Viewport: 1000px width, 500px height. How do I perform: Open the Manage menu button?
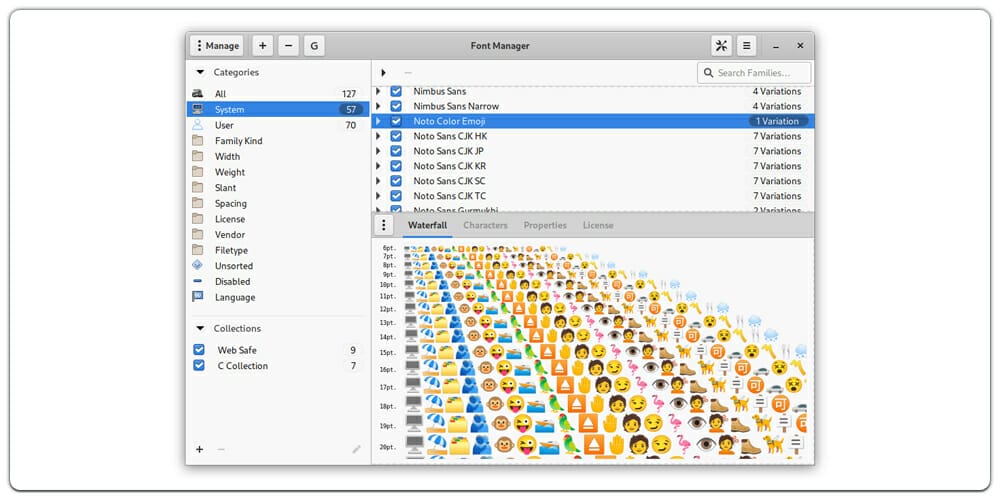point(217,46)
